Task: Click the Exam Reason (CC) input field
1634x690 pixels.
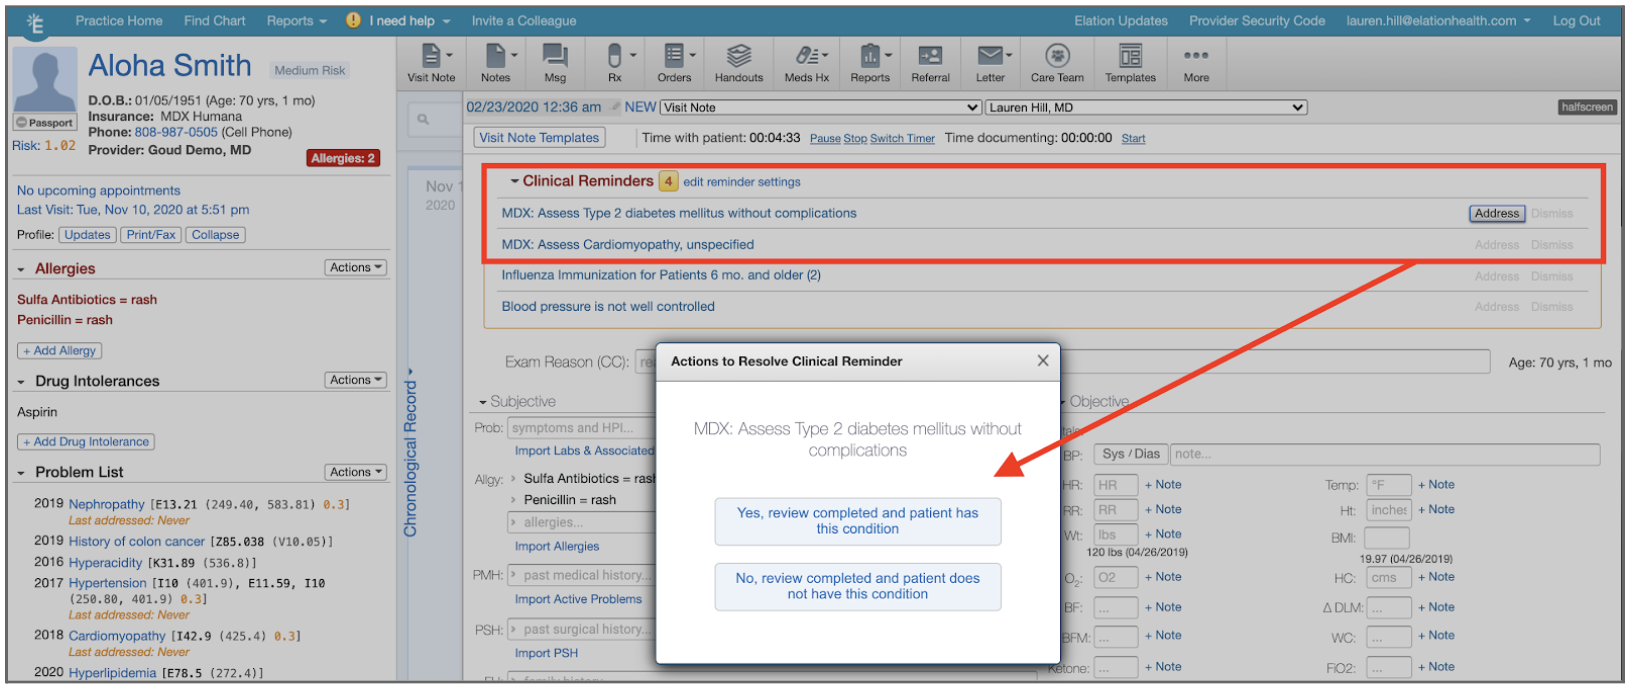Action: (646, 363)
